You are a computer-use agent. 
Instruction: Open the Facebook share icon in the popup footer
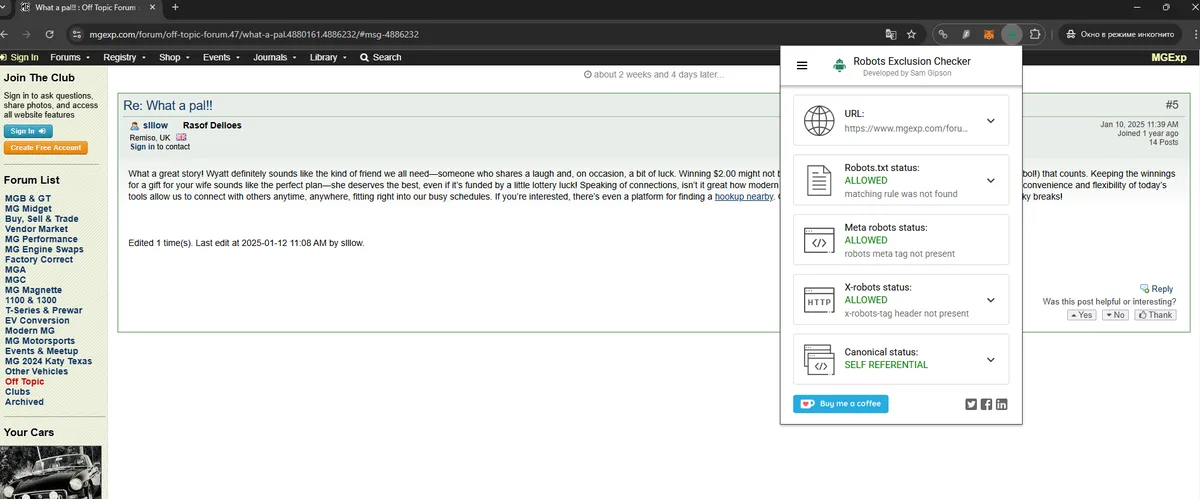[x=986, y=404]
